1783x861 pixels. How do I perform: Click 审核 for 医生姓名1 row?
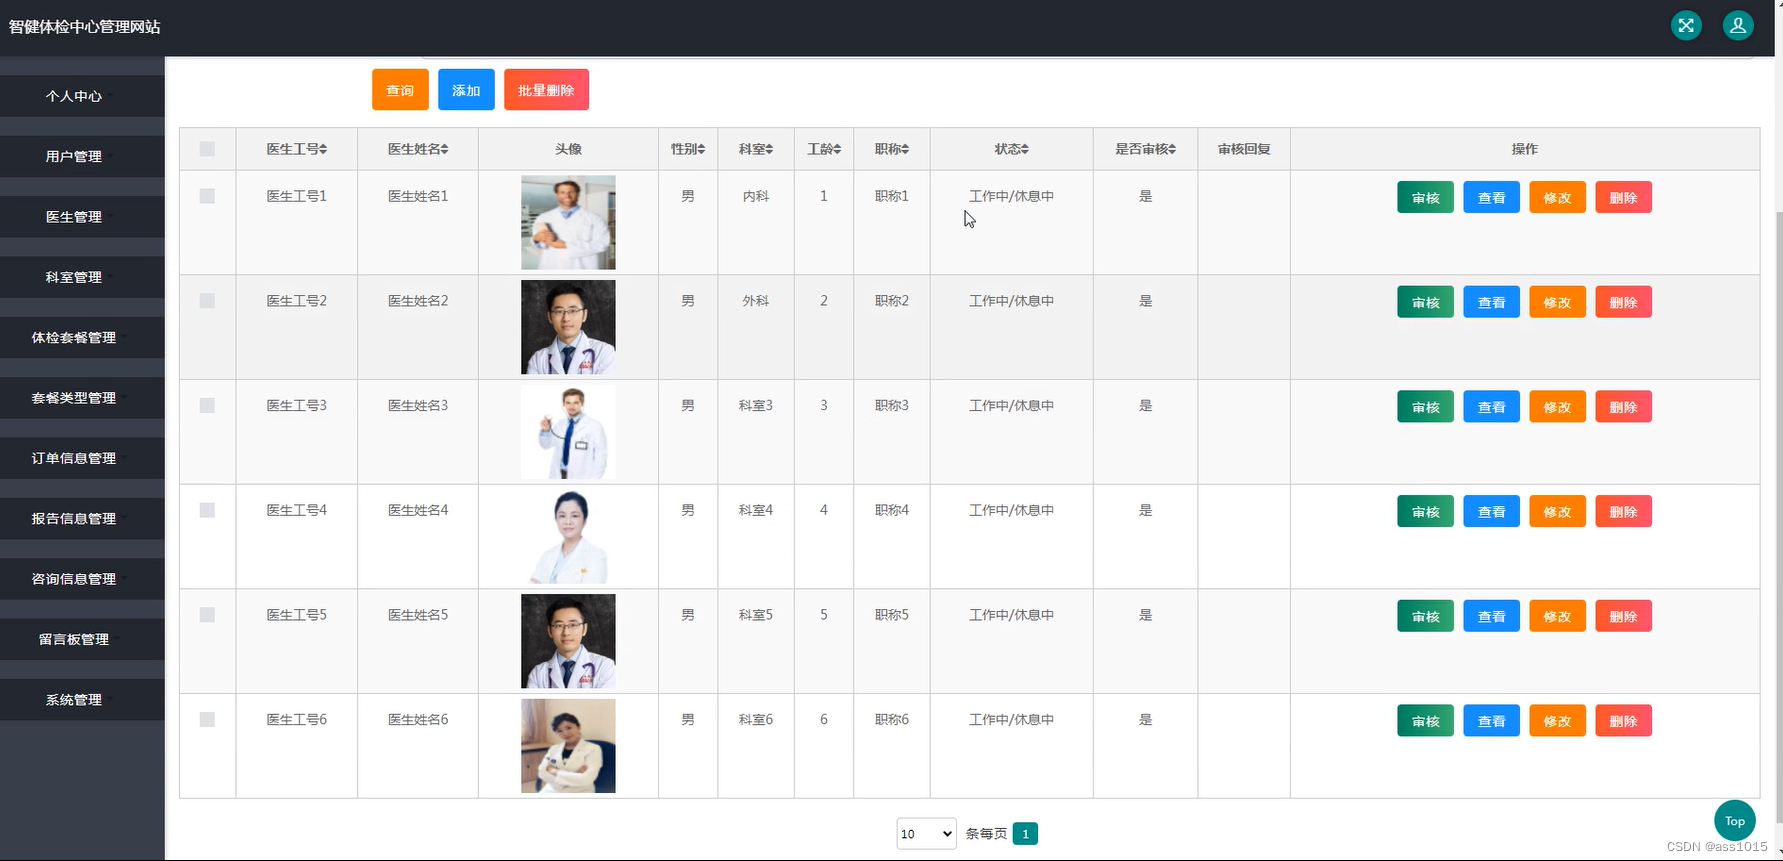pyautogui.click(x=1425, y=198)
